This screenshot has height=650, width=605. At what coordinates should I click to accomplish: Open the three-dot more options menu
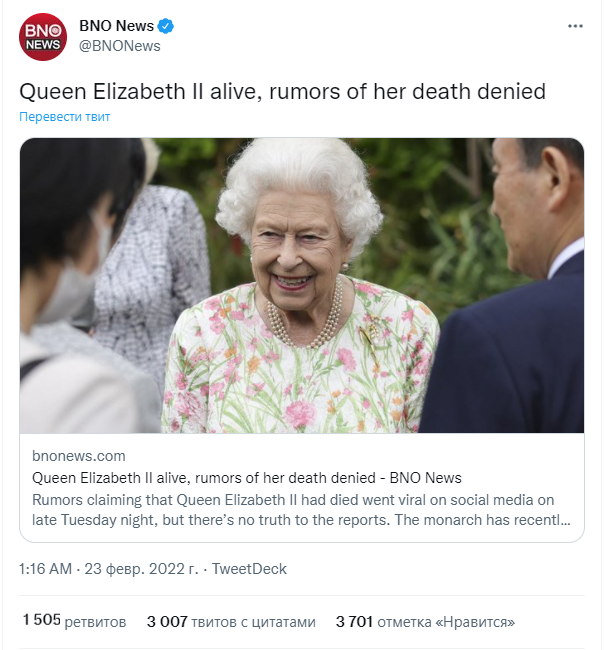[575, 26]
